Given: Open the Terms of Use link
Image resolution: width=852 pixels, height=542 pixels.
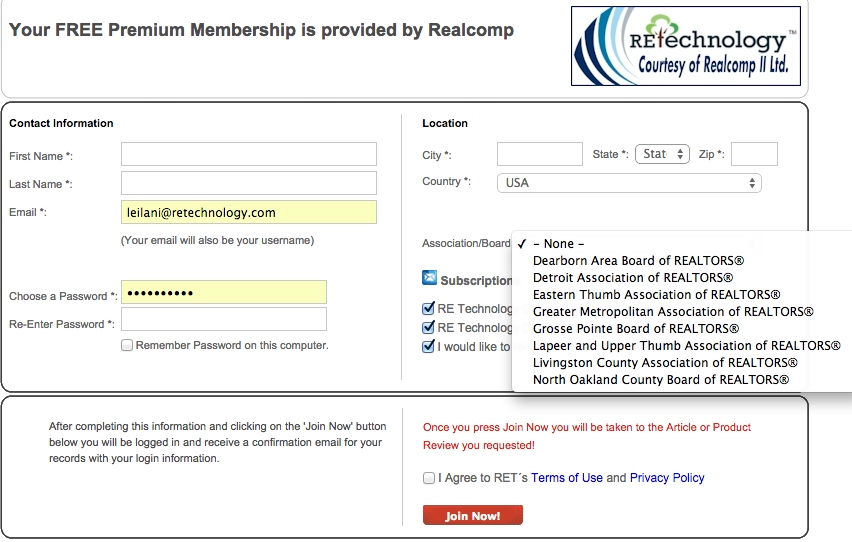Looking at the screenshot, I should point(567,478).
